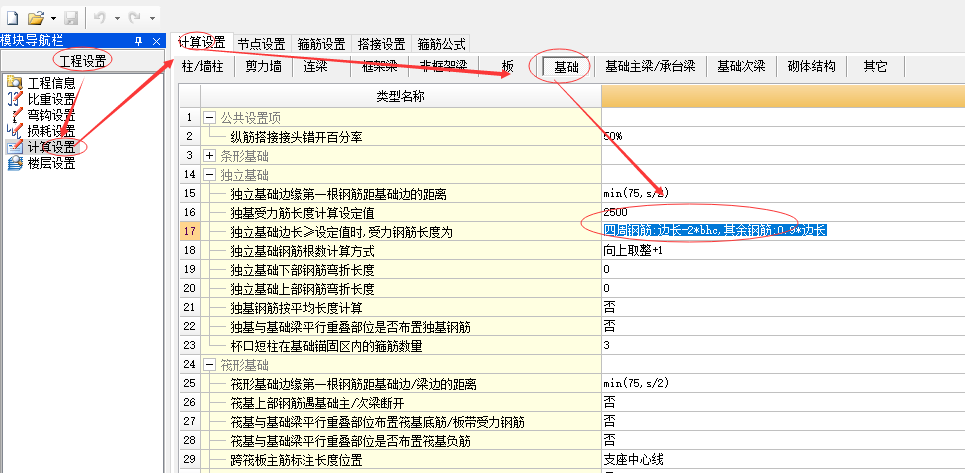Select the 砌体结构 component button
Image resolution: width=965 pixels, height=473 pixels.
click(811, 66)
